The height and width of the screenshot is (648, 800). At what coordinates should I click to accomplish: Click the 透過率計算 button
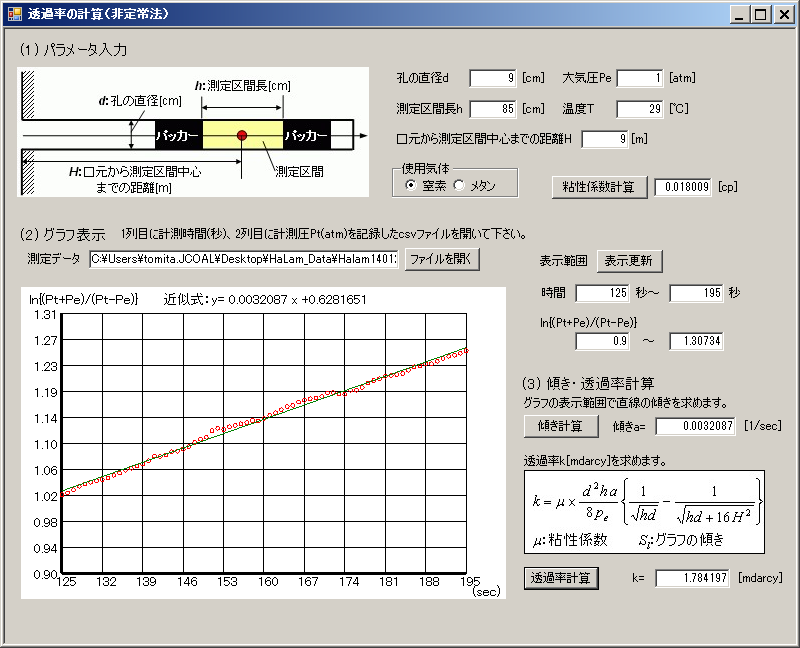561,578
